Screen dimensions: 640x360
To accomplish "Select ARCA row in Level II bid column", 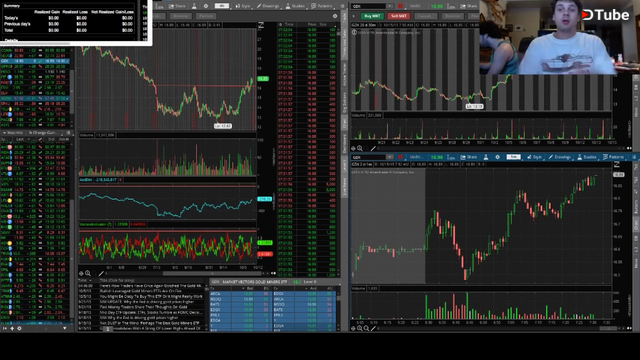I will tap(240, 293).
